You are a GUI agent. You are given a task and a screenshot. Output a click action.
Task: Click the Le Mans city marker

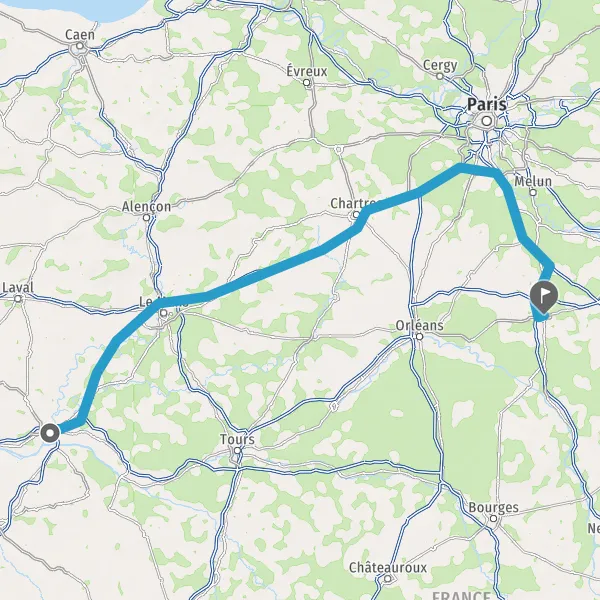164,313
